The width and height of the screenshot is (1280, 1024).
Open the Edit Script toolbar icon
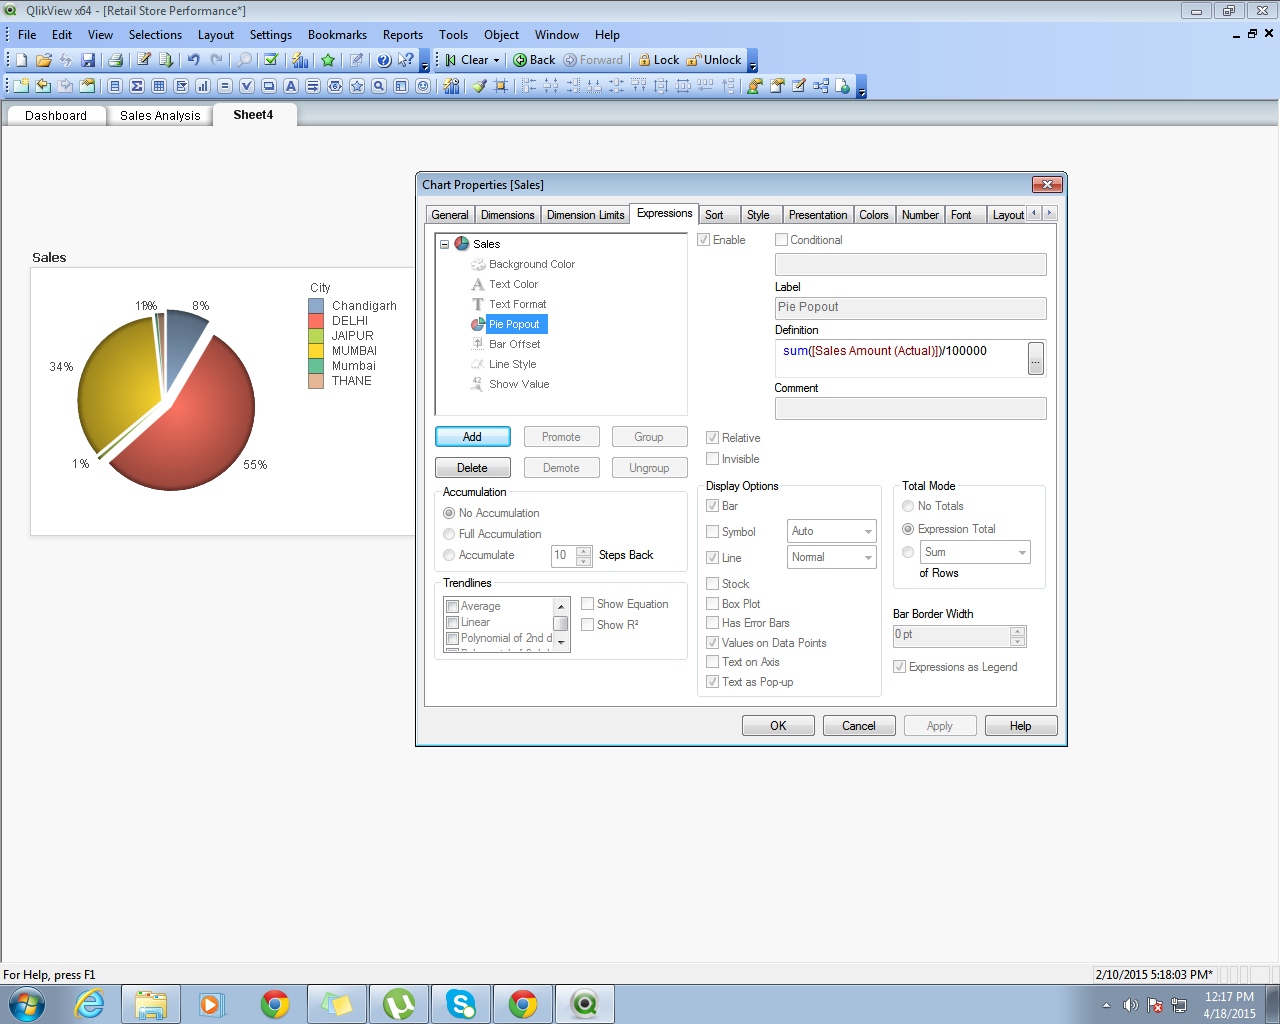(x=143, y=60)
